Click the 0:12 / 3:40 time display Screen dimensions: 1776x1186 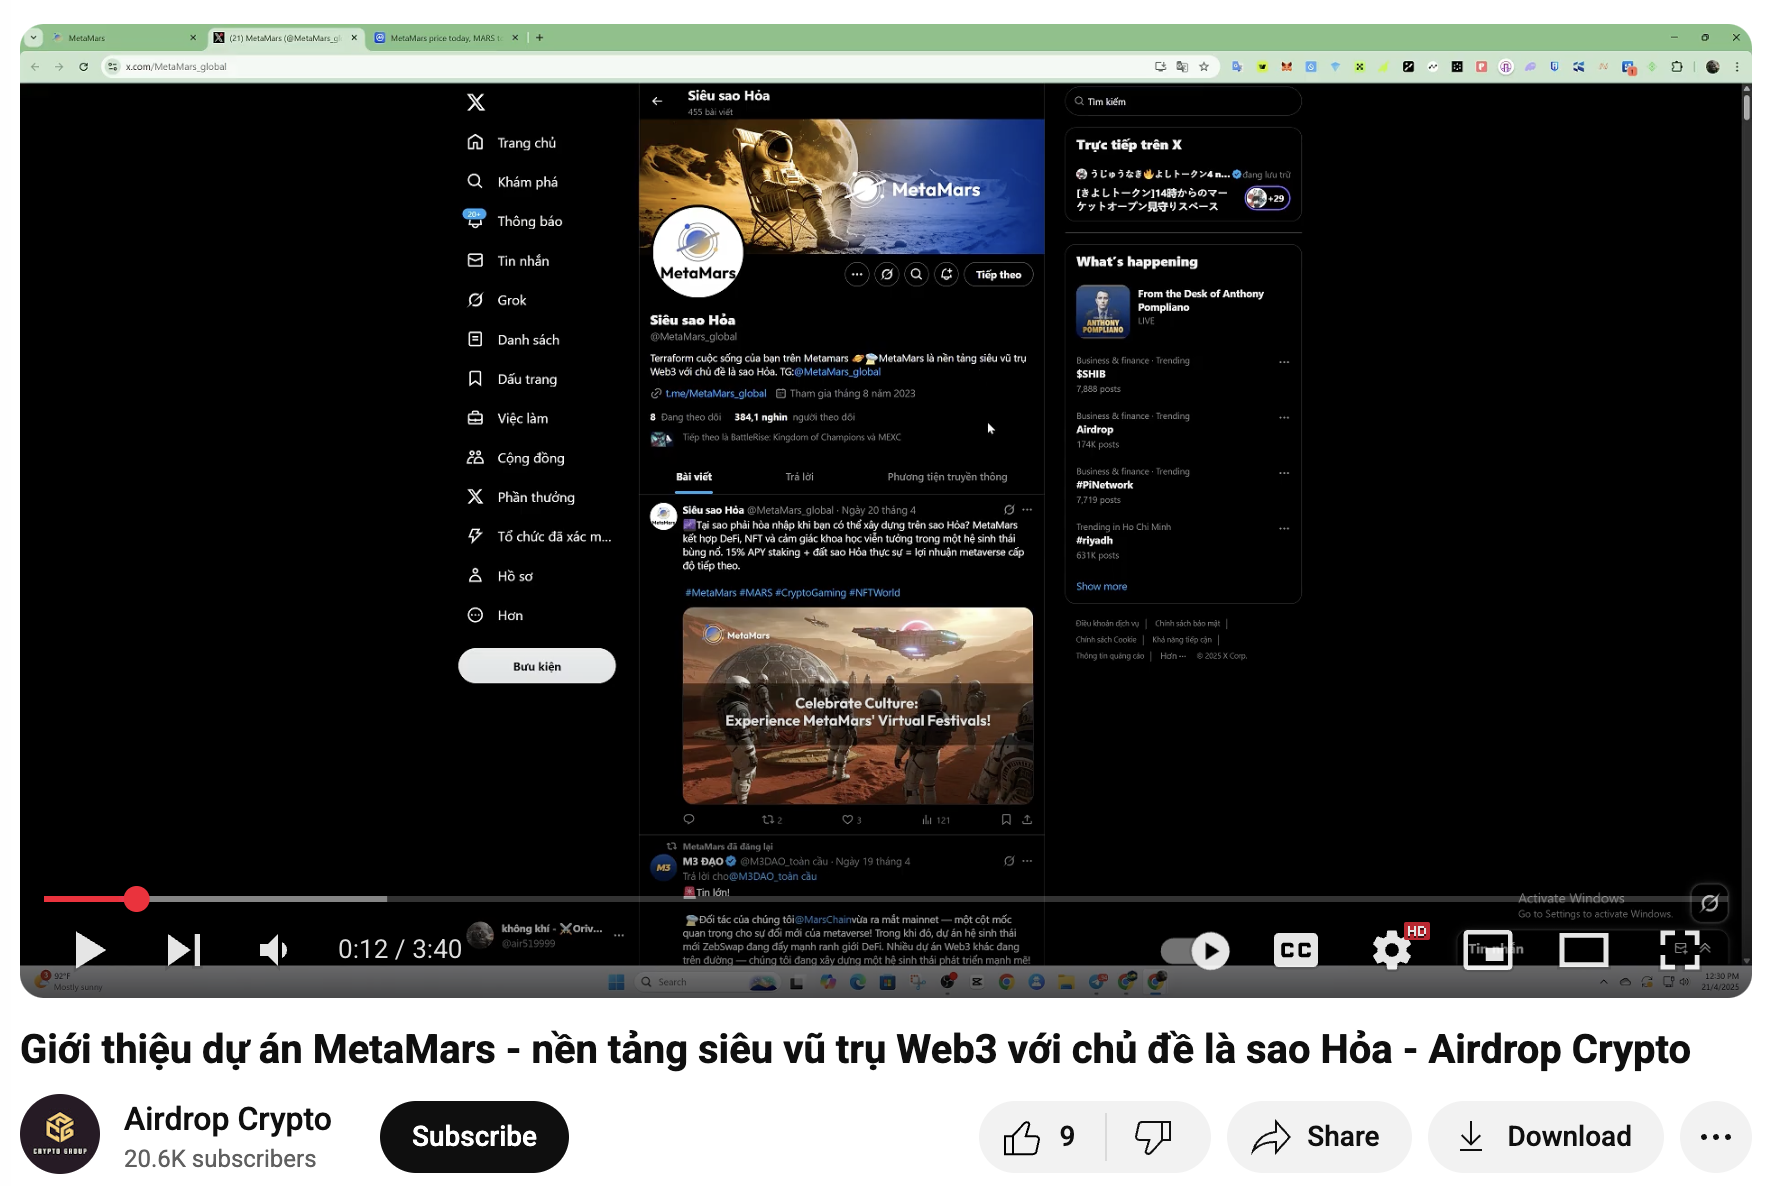[400, 949]
